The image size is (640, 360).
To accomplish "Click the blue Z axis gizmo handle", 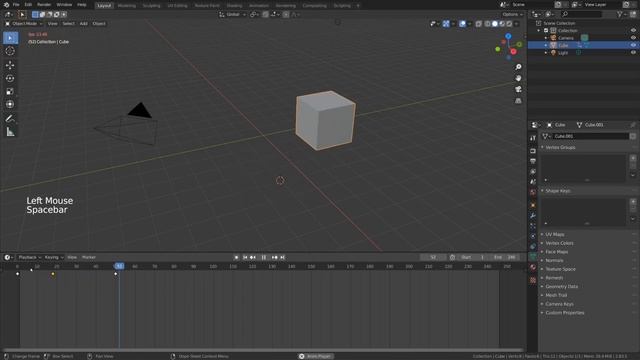I will point(508,36).
